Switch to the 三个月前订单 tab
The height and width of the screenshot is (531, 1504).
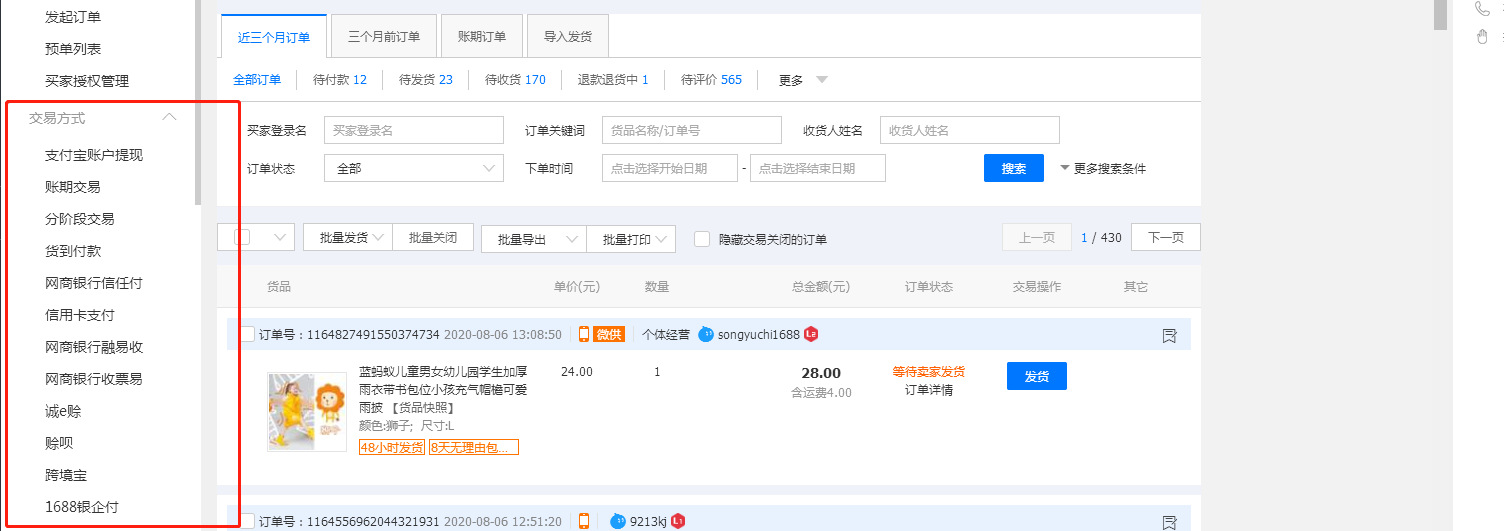[x=383, y=37]
